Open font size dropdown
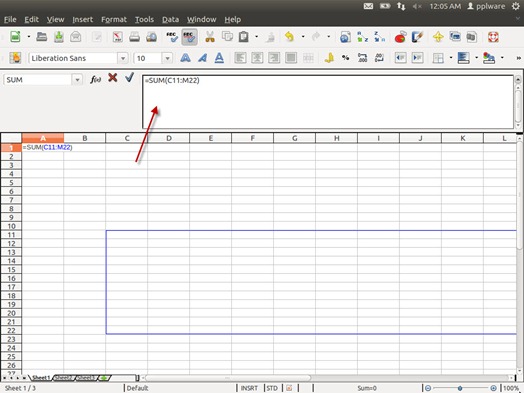Viewport: 524px width, 393px height. (x=167, y=58)
